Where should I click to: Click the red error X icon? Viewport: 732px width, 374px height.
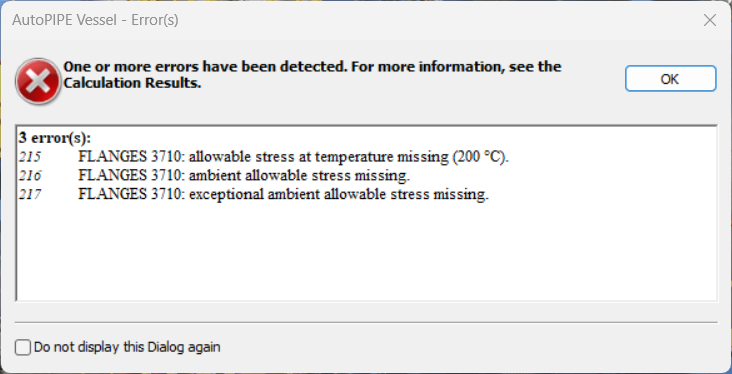pos(38,82)
